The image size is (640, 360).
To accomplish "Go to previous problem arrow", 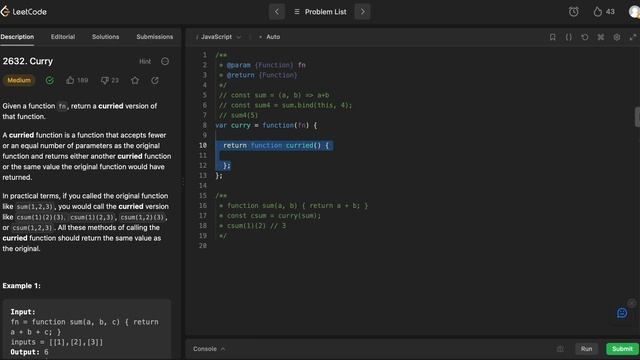I will (x=277, y=12).
